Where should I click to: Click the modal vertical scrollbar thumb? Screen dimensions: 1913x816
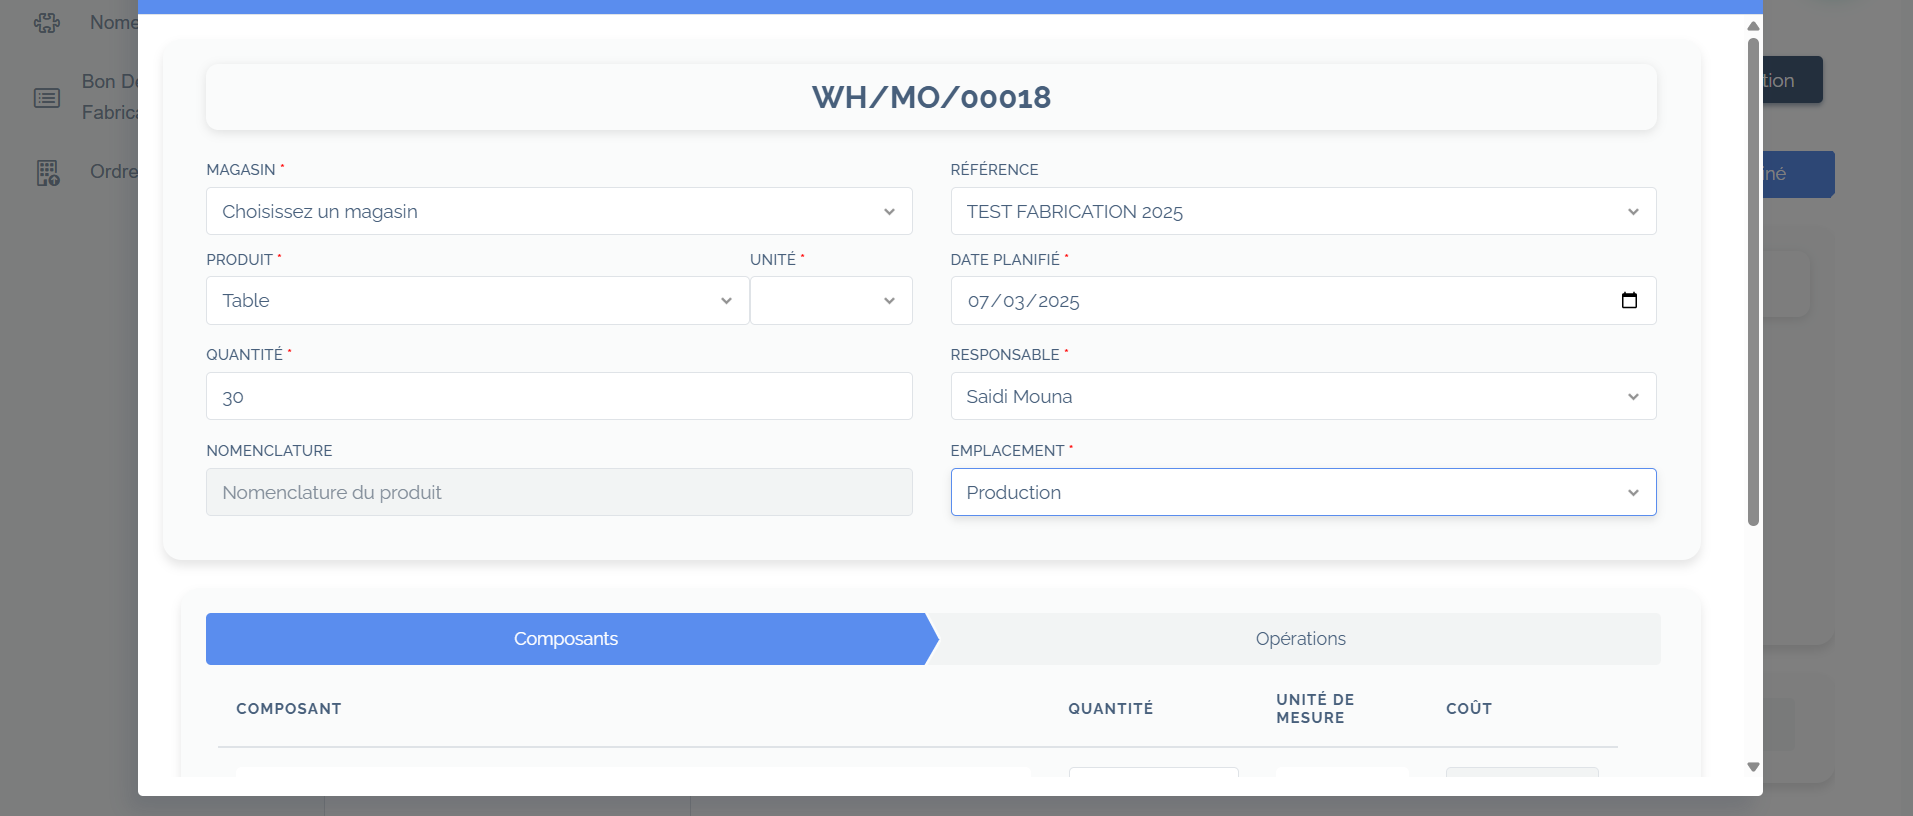tap(1753, 281)
